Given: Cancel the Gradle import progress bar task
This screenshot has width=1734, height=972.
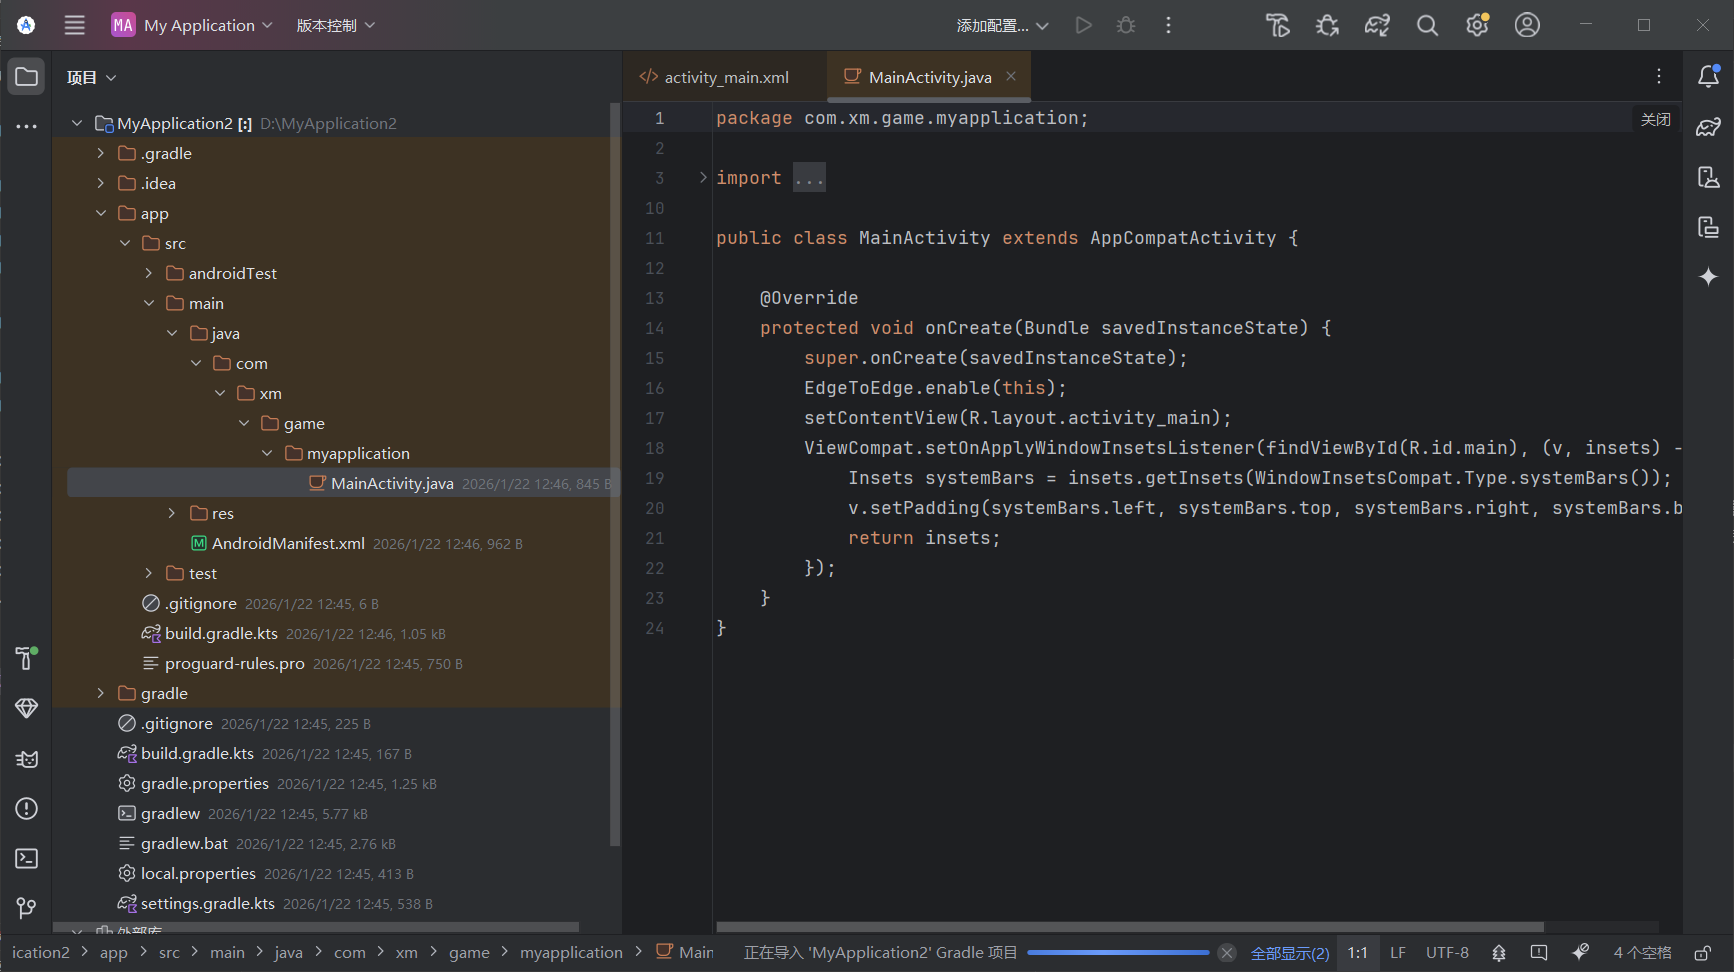Looking at the screenshot, I should [x=1227, y=953].
